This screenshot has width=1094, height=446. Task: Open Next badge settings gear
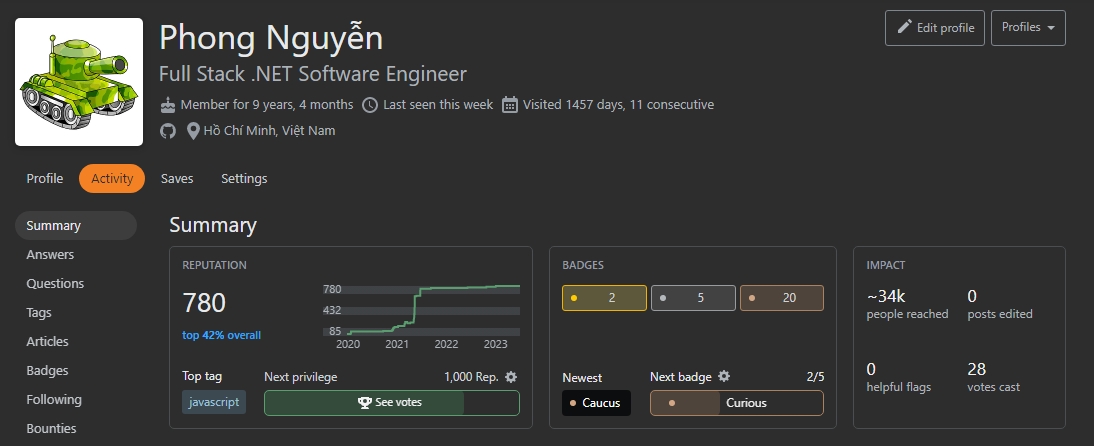point(724,376)
